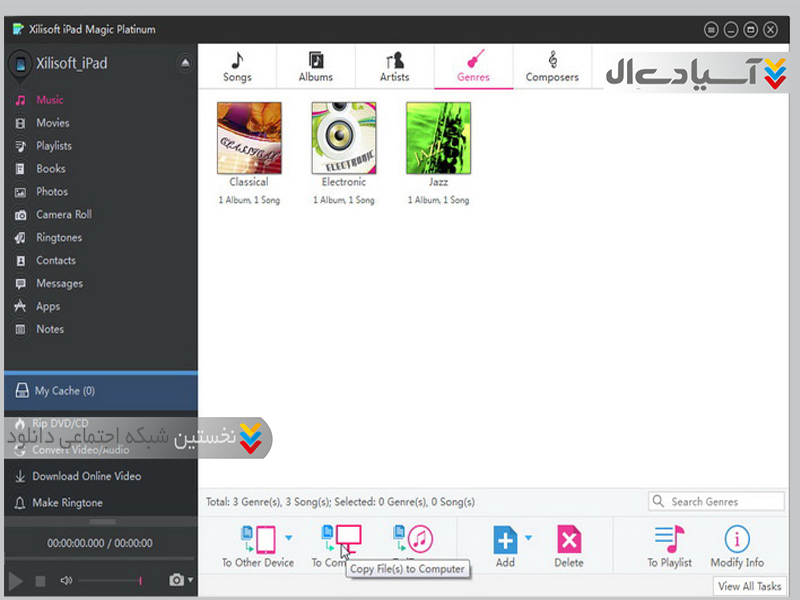
Task: Eject the Xilisoft_iPad device
Action: (x=185, y=63)
